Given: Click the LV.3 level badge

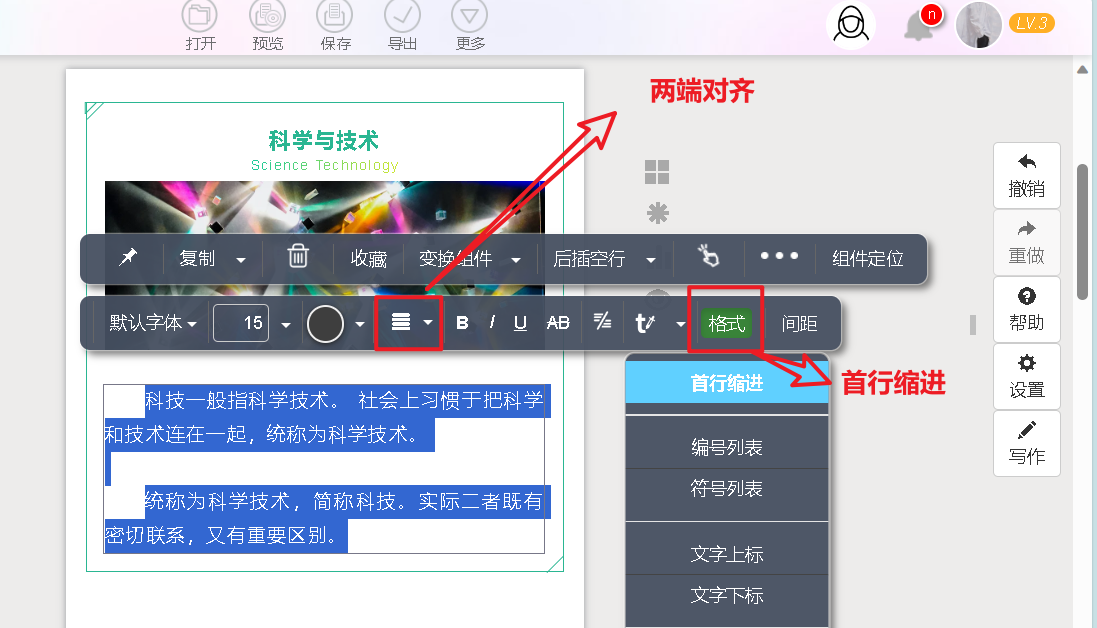Looking at the screenshot, I should coord(1031,23).
